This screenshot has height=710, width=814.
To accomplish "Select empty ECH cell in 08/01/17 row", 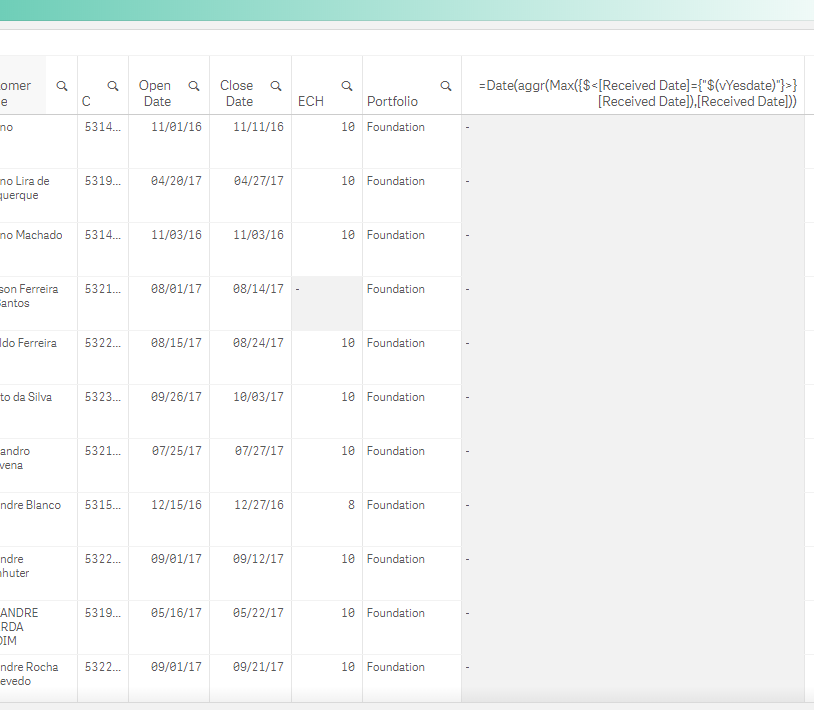I will [327, 304].
